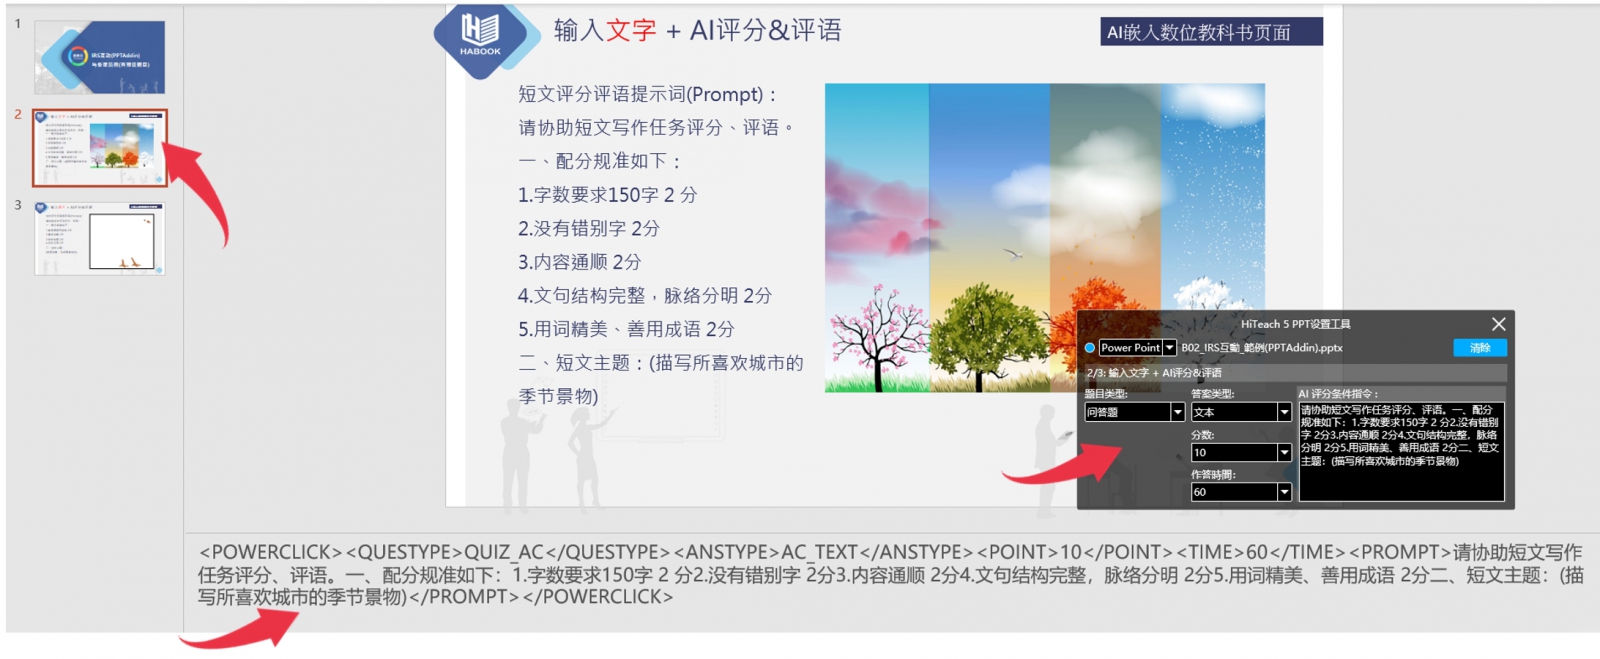This screenshot has height=659, width=1600.
Task: Expand the 答案类型 dropdown showing 文本
Action: [x=1284, y=412]
